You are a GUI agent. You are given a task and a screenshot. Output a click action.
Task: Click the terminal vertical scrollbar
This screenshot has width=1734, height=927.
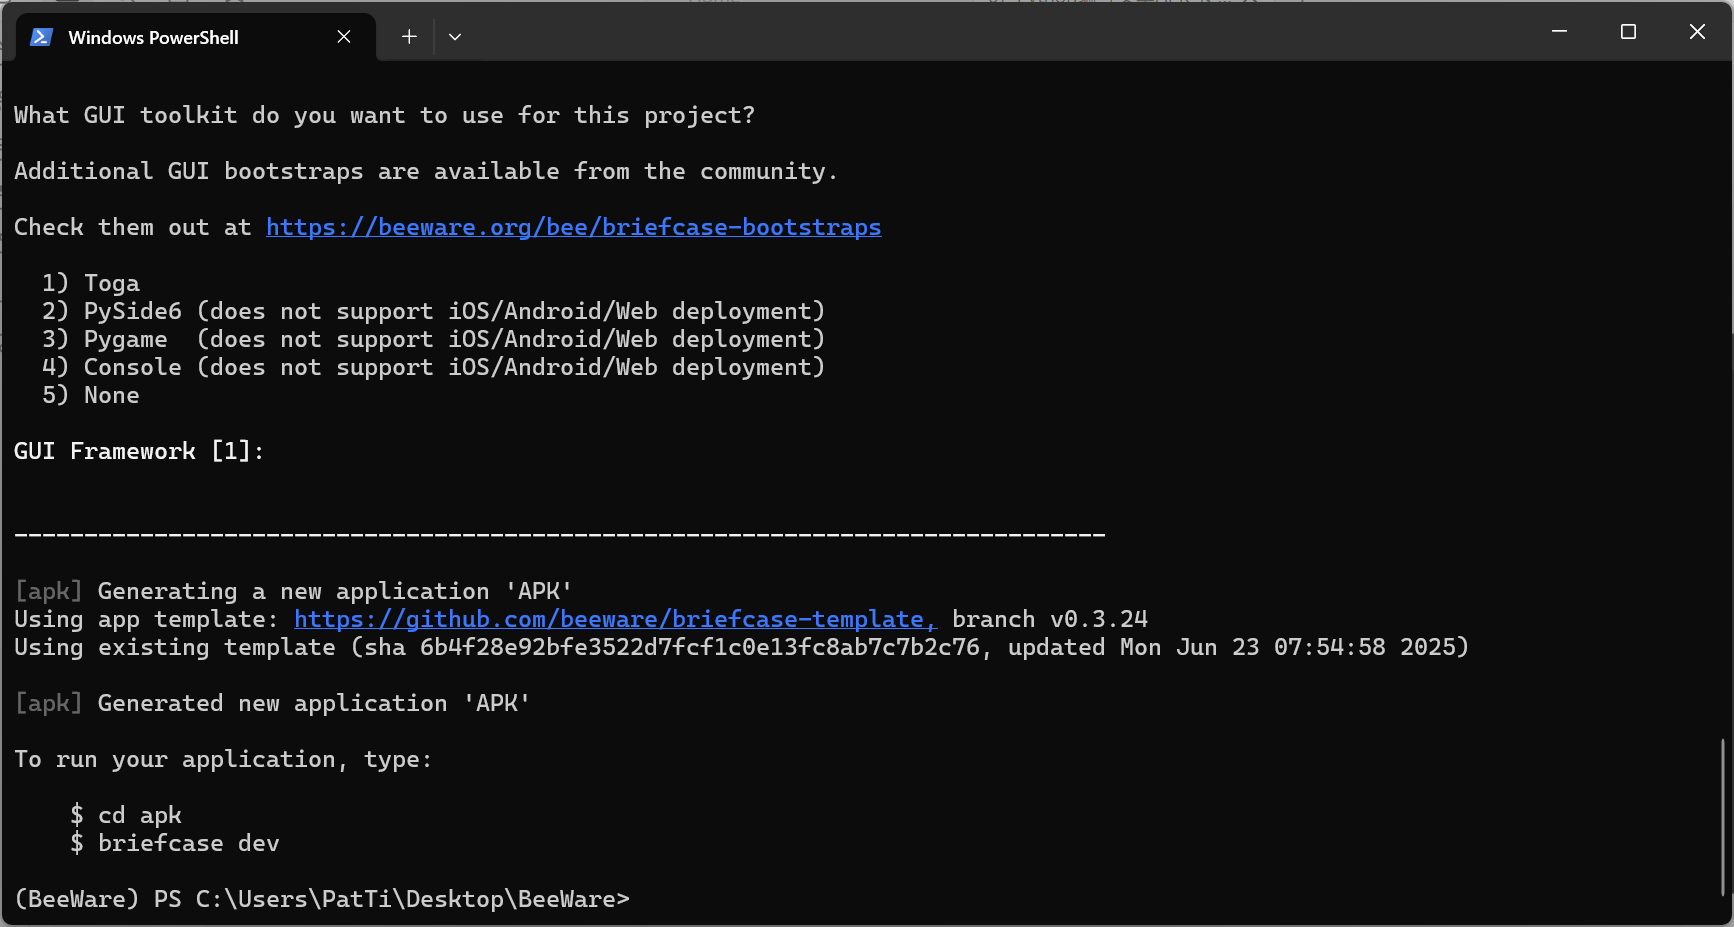(x=1723, y=818)
